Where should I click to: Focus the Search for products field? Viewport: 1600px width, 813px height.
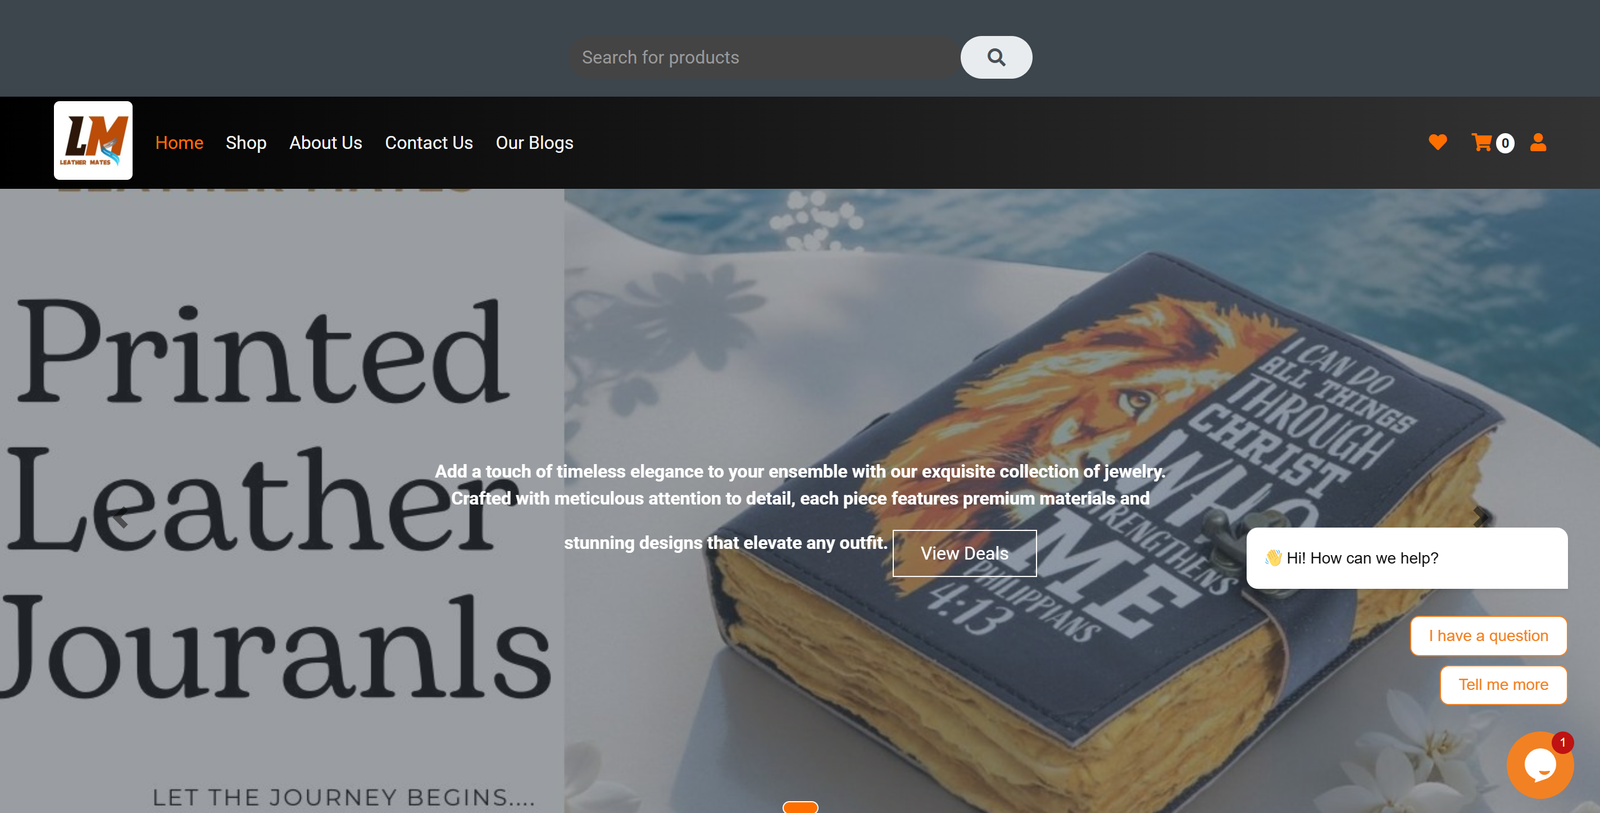(765, 57)
